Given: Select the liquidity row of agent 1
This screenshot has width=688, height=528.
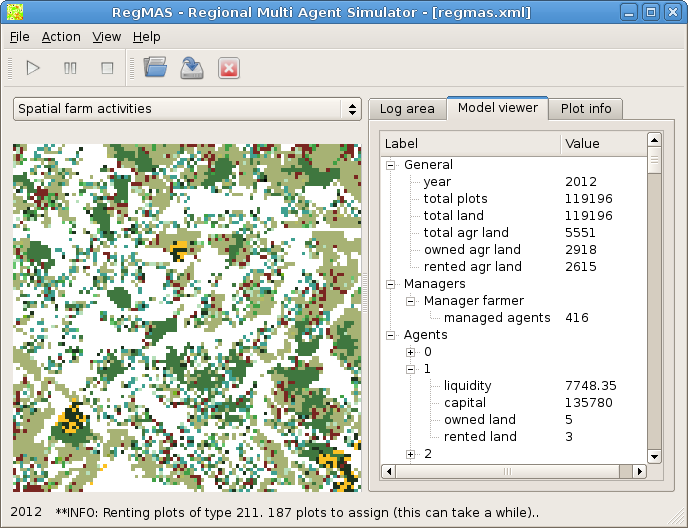Looking at the screenshot, I should (513, 386).
